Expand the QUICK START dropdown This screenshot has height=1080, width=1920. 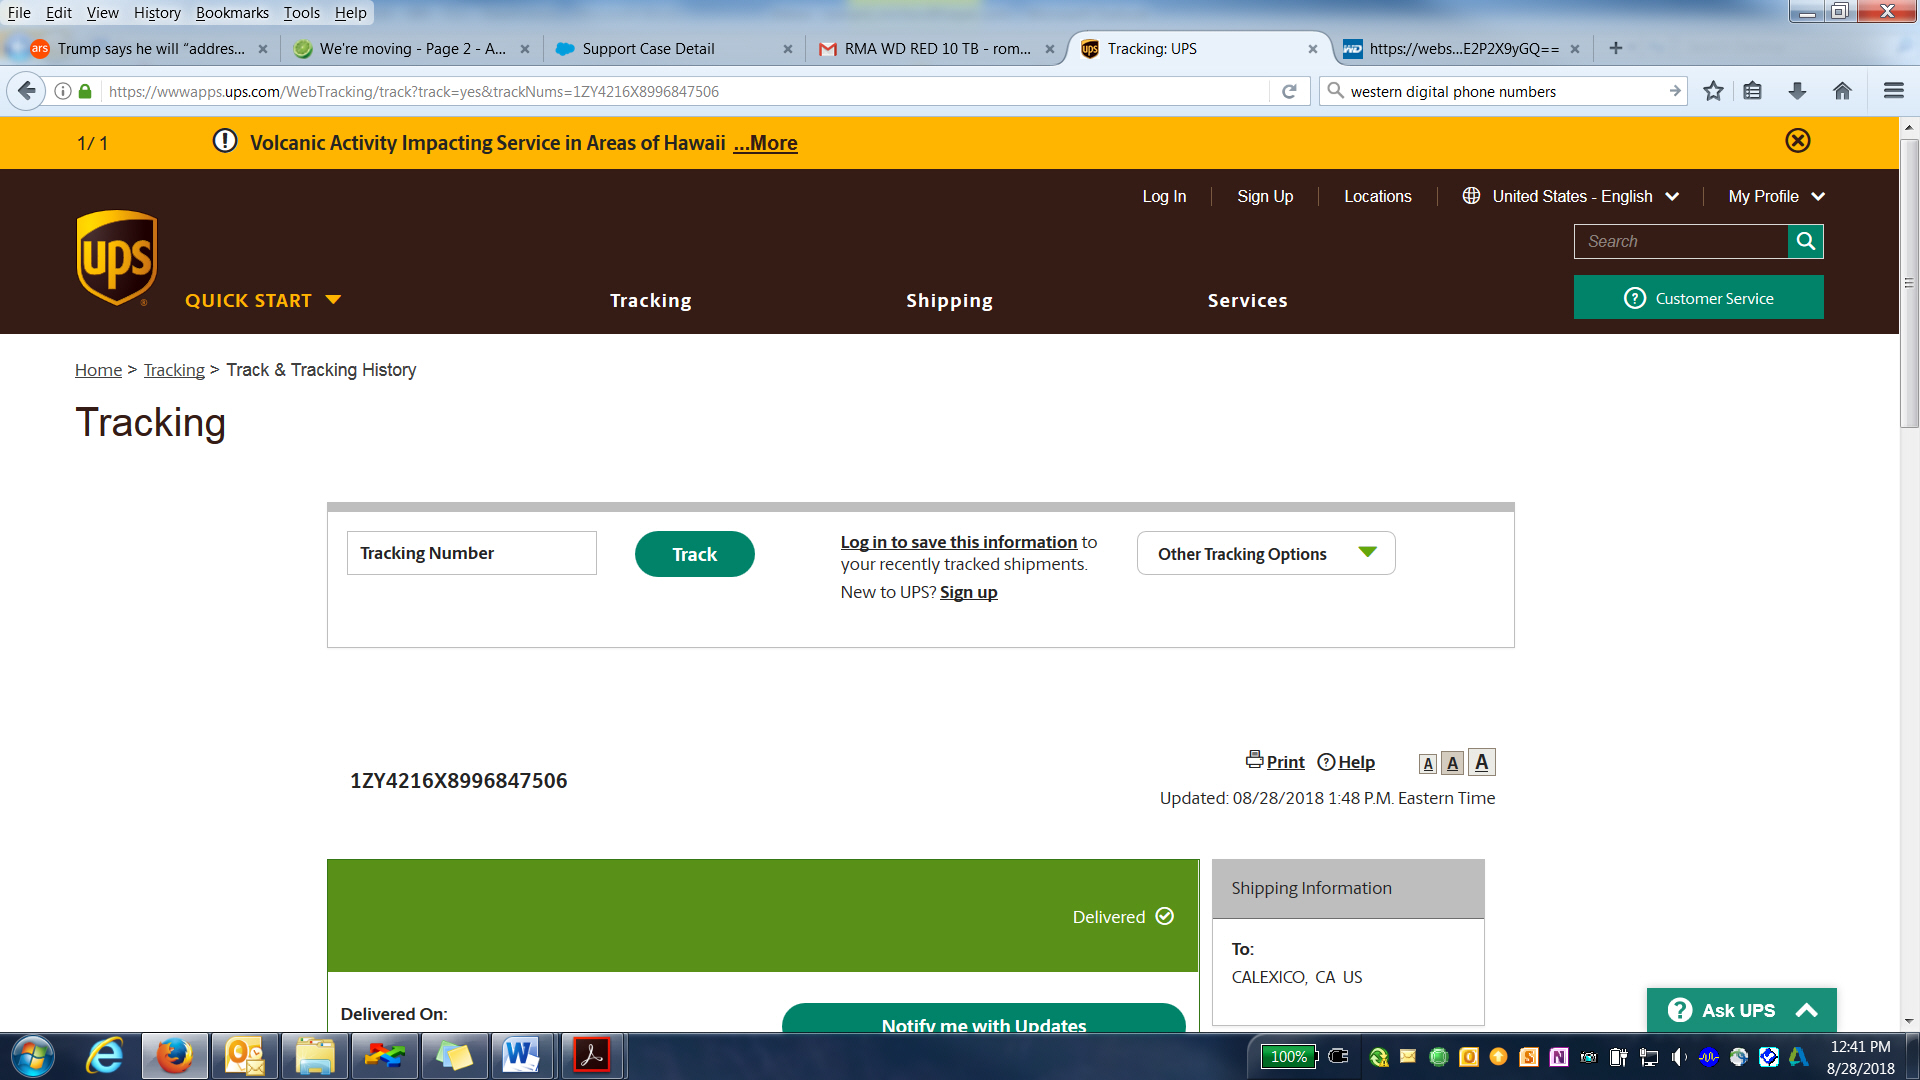click(263, 300)
